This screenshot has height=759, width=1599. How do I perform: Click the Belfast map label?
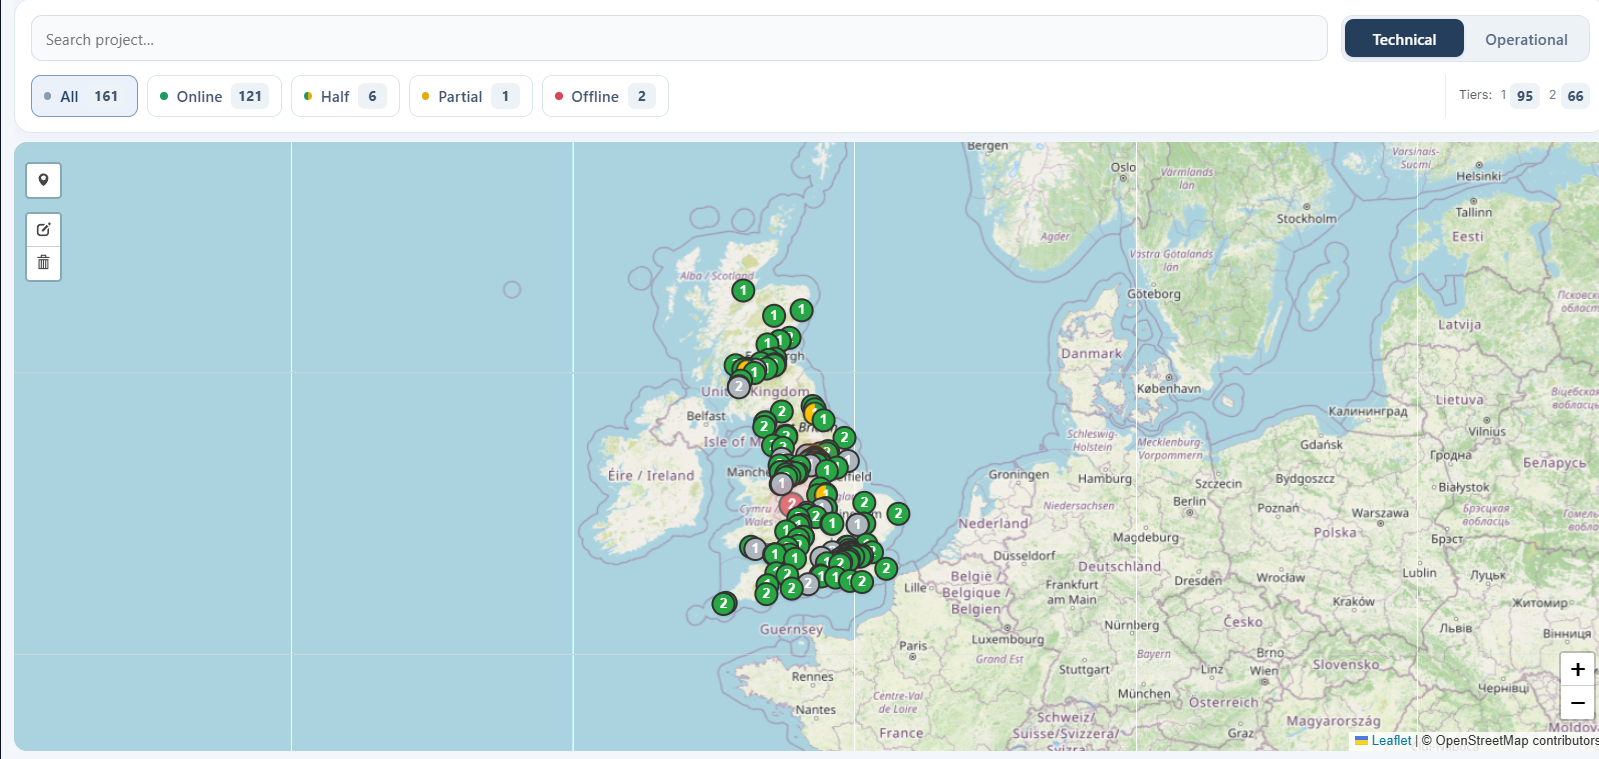(706, 416)
